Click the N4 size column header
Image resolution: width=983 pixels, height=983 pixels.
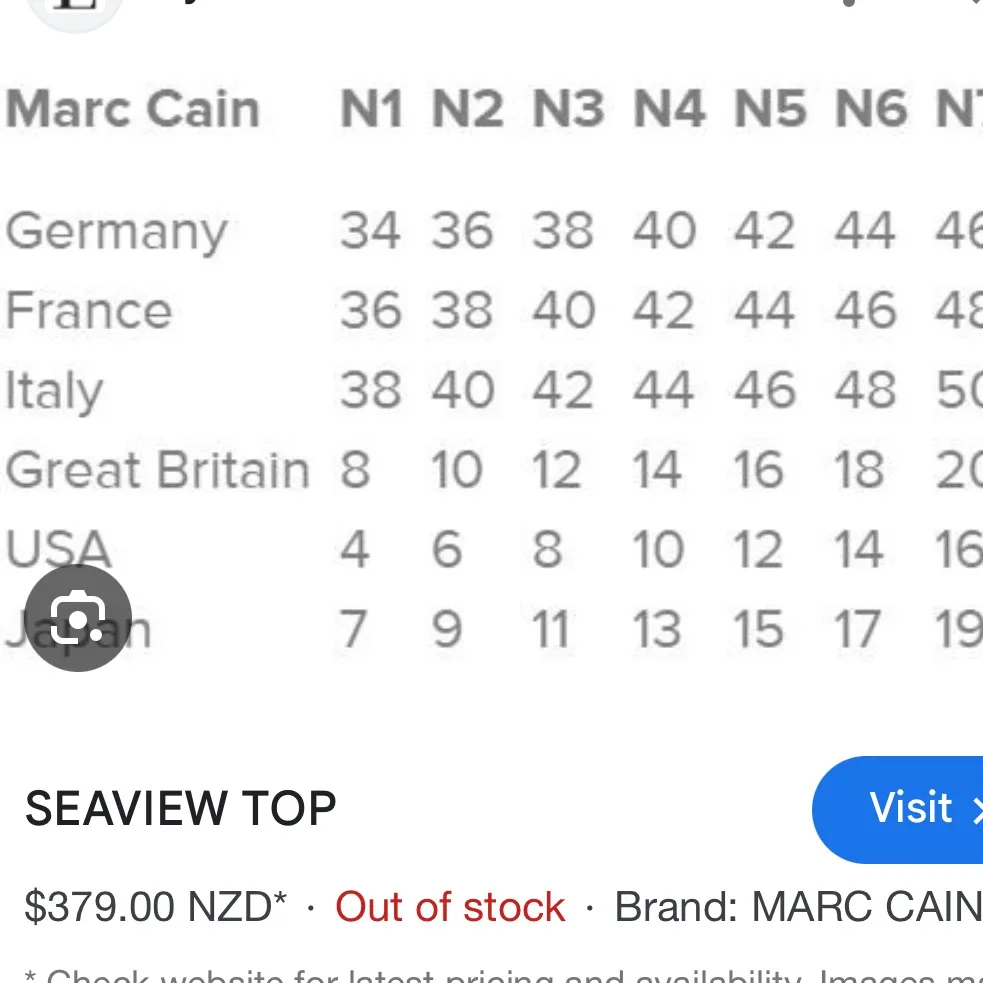coord(668,108)
